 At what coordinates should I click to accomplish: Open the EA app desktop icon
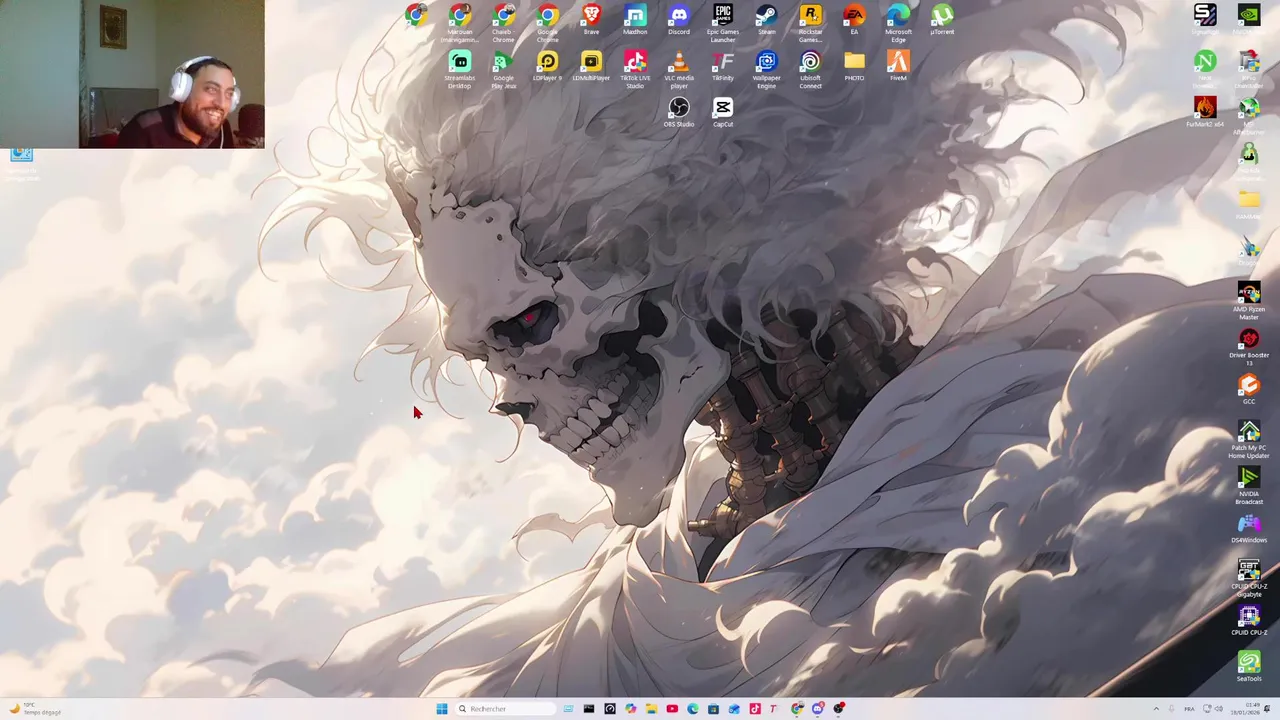tap(854, 19)
